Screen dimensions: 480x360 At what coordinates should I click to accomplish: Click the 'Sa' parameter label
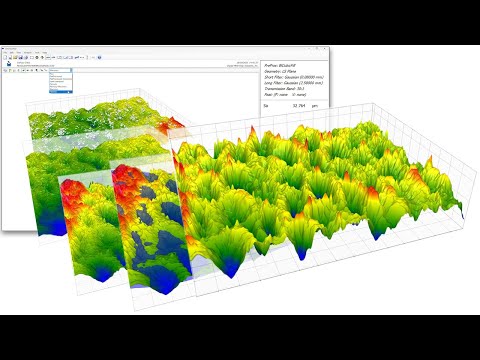click(x=266, y=106)
